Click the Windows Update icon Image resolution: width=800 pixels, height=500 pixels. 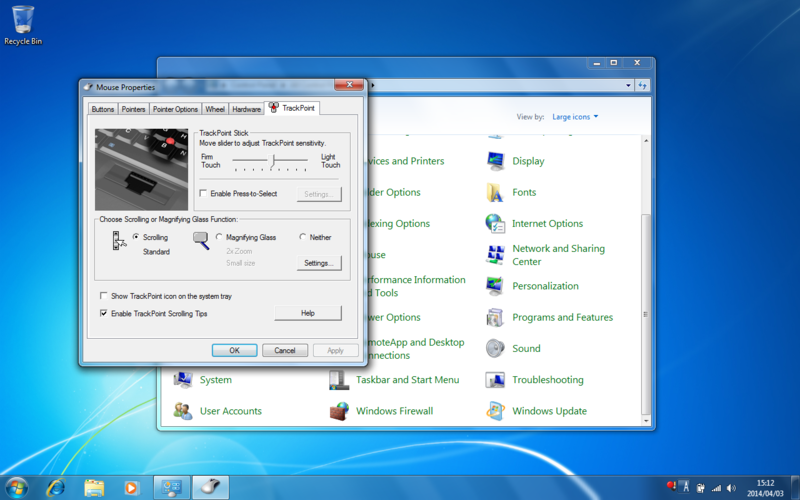point(495,411)
